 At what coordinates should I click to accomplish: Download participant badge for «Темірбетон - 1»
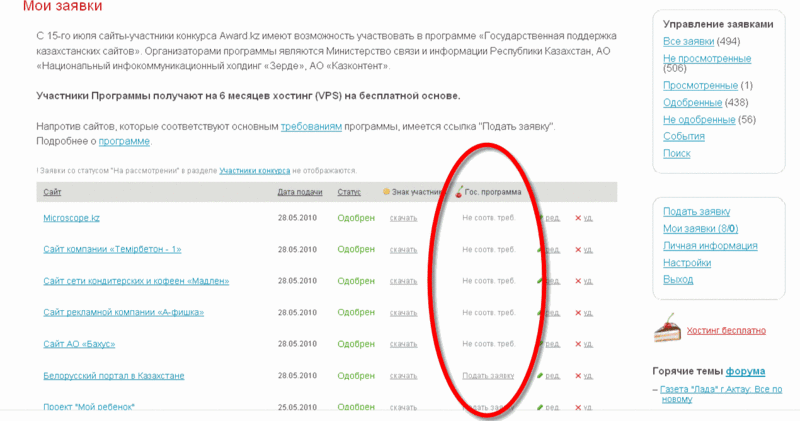404,250
